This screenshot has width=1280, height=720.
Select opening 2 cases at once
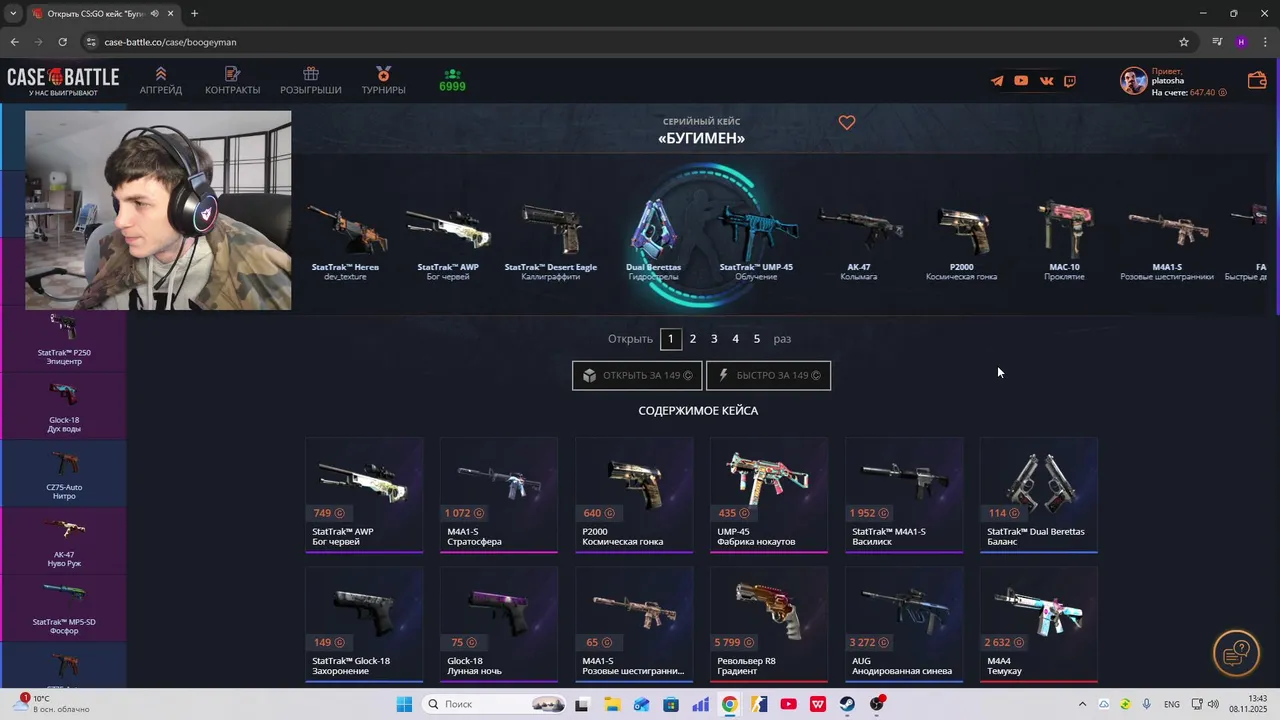692,339
